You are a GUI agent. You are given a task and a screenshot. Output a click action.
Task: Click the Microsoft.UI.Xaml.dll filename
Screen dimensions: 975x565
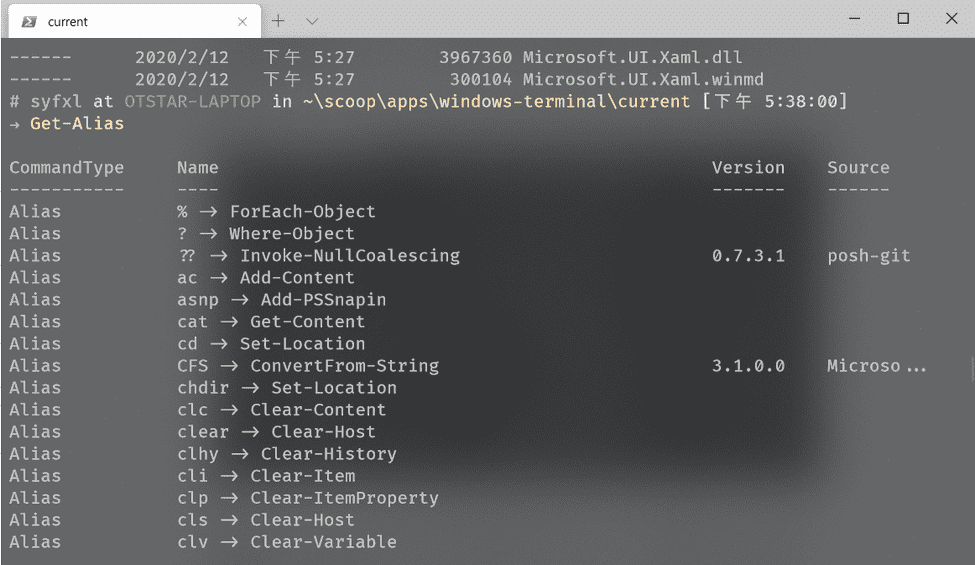coord(632,58)
